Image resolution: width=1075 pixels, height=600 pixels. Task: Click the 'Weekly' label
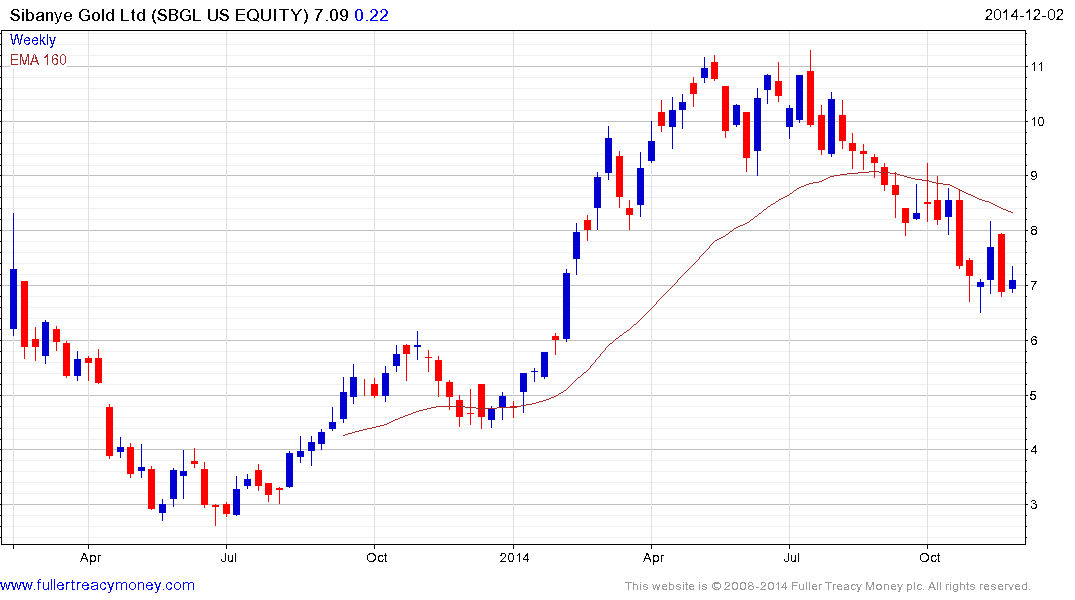coord(33,40)
